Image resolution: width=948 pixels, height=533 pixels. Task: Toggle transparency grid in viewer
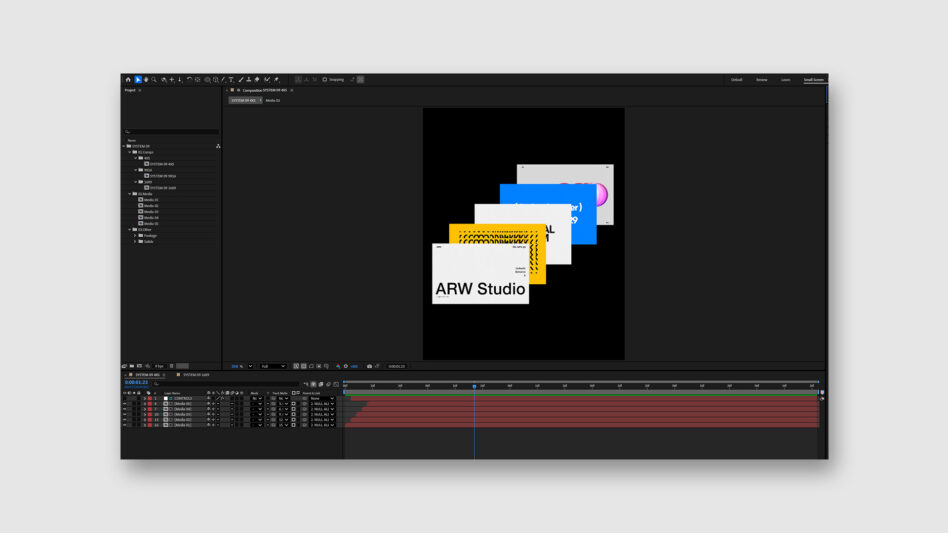[304, 366]
